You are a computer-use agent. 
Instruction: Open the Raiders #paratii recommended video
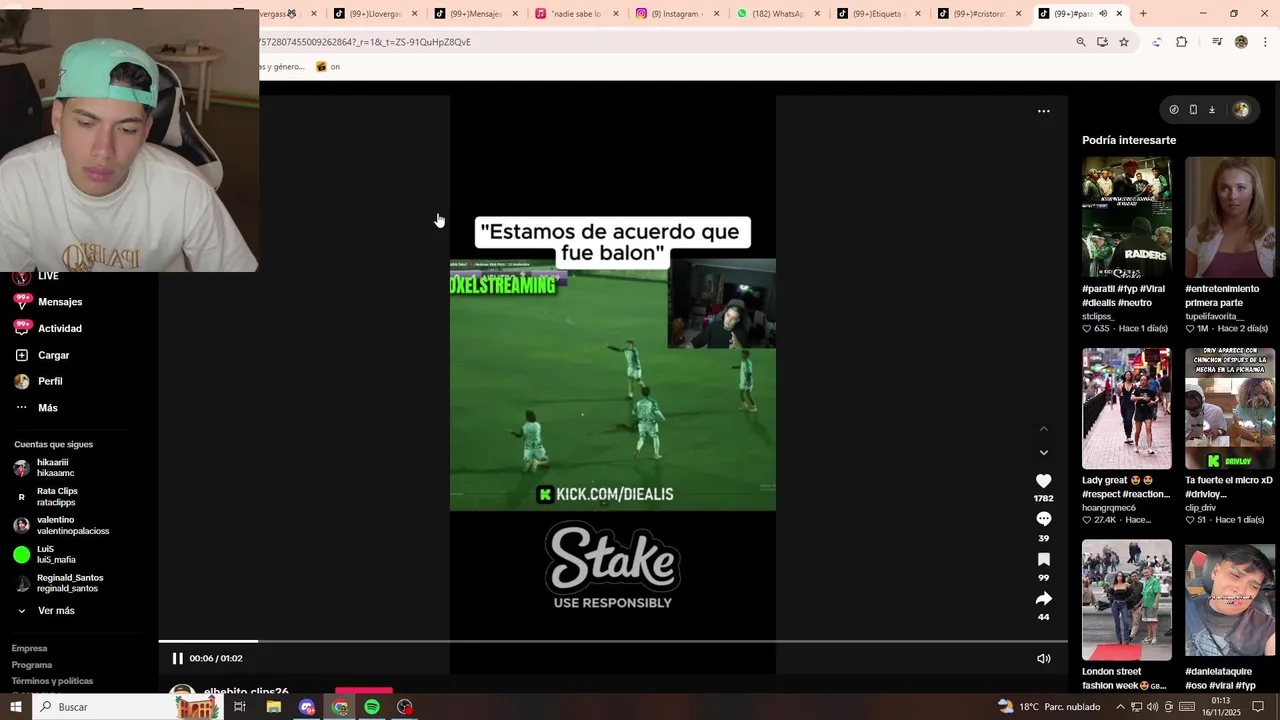1126,217
